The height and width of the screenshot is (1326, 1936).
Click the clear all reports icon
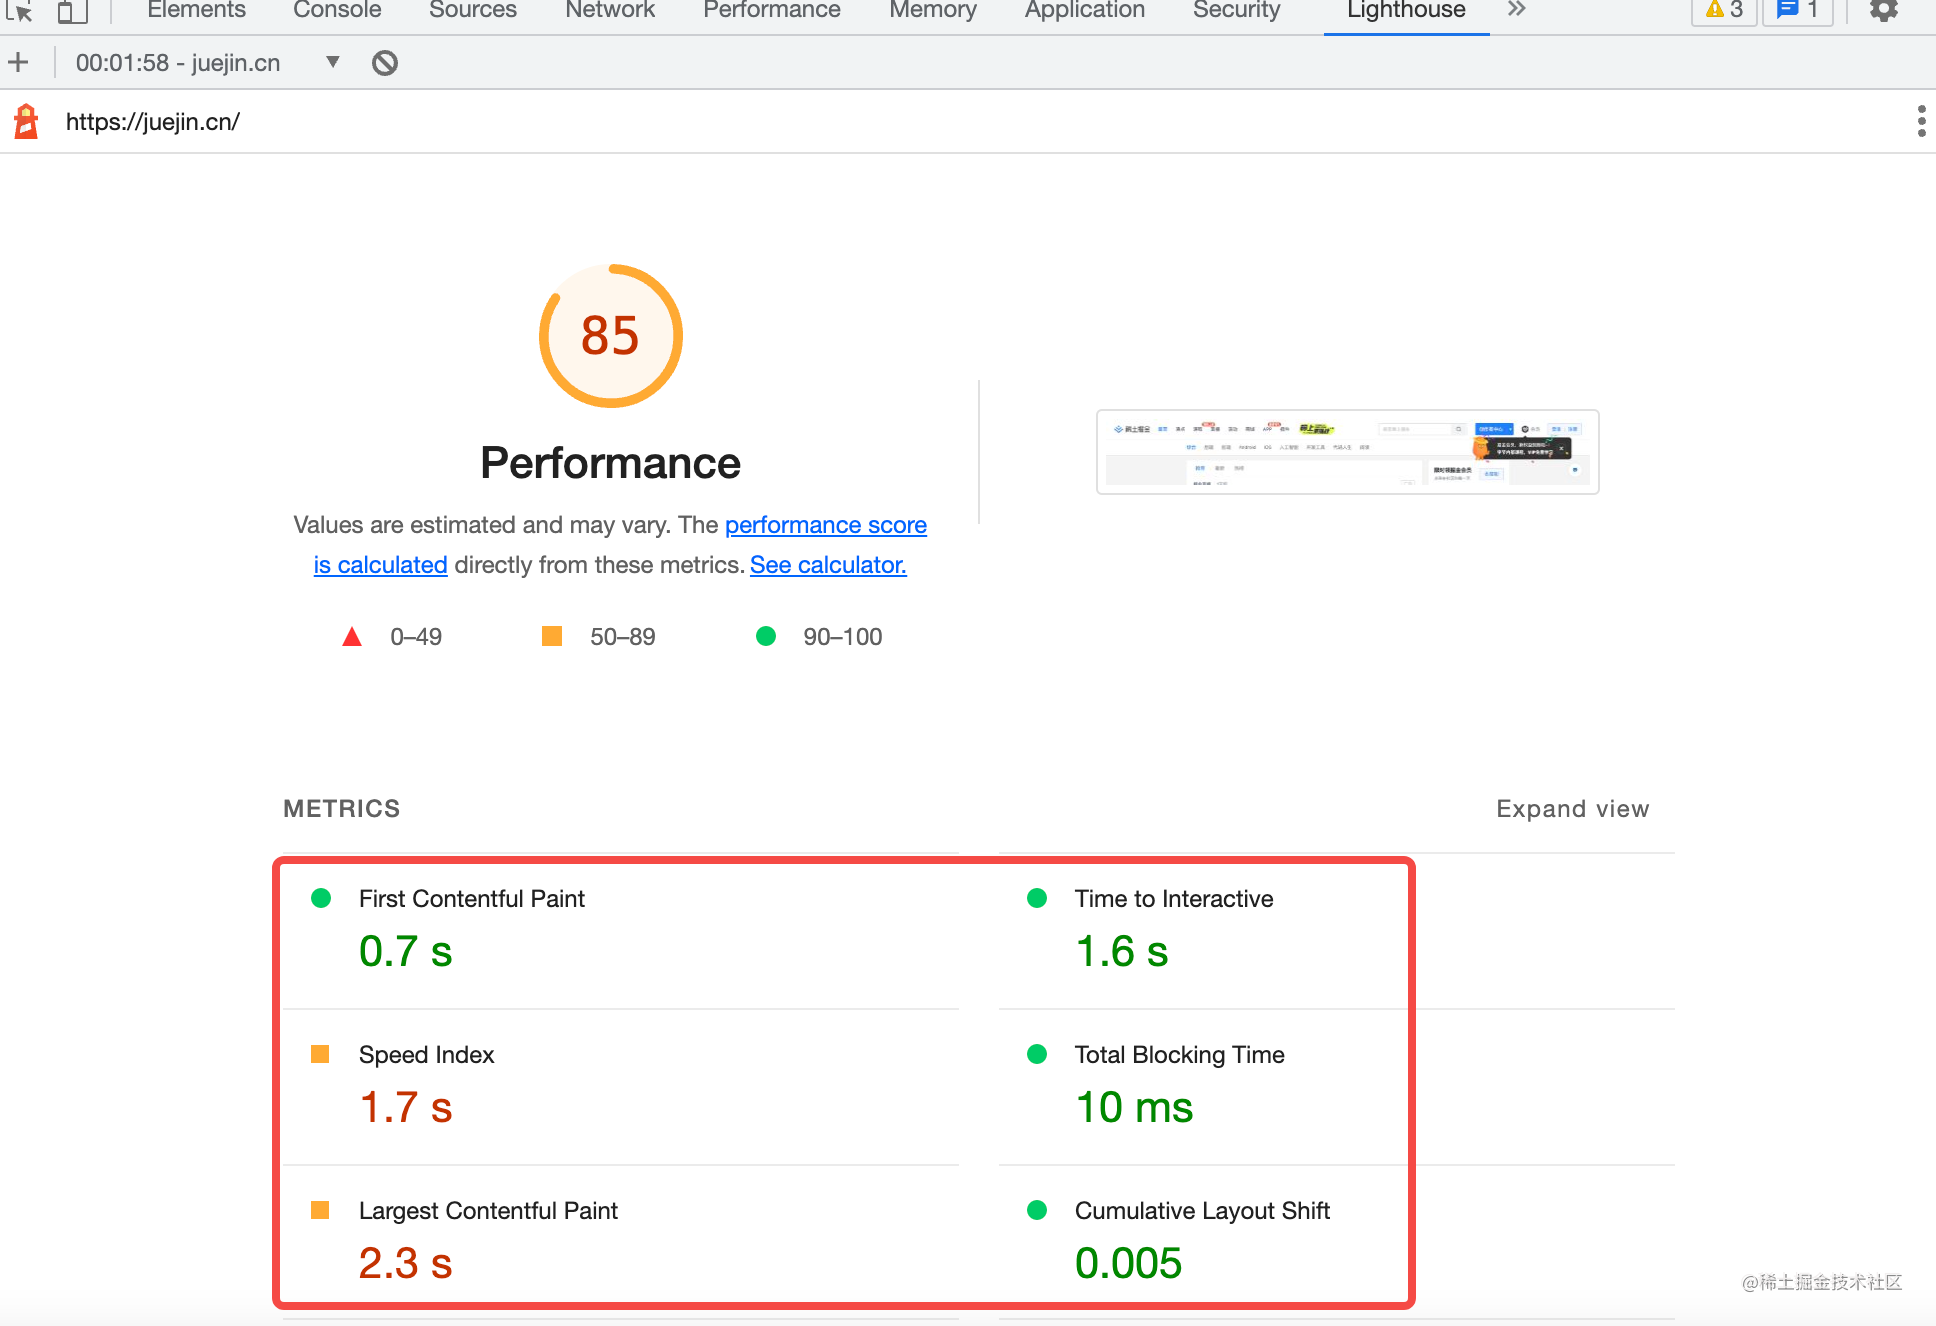[x=385, y=63]
